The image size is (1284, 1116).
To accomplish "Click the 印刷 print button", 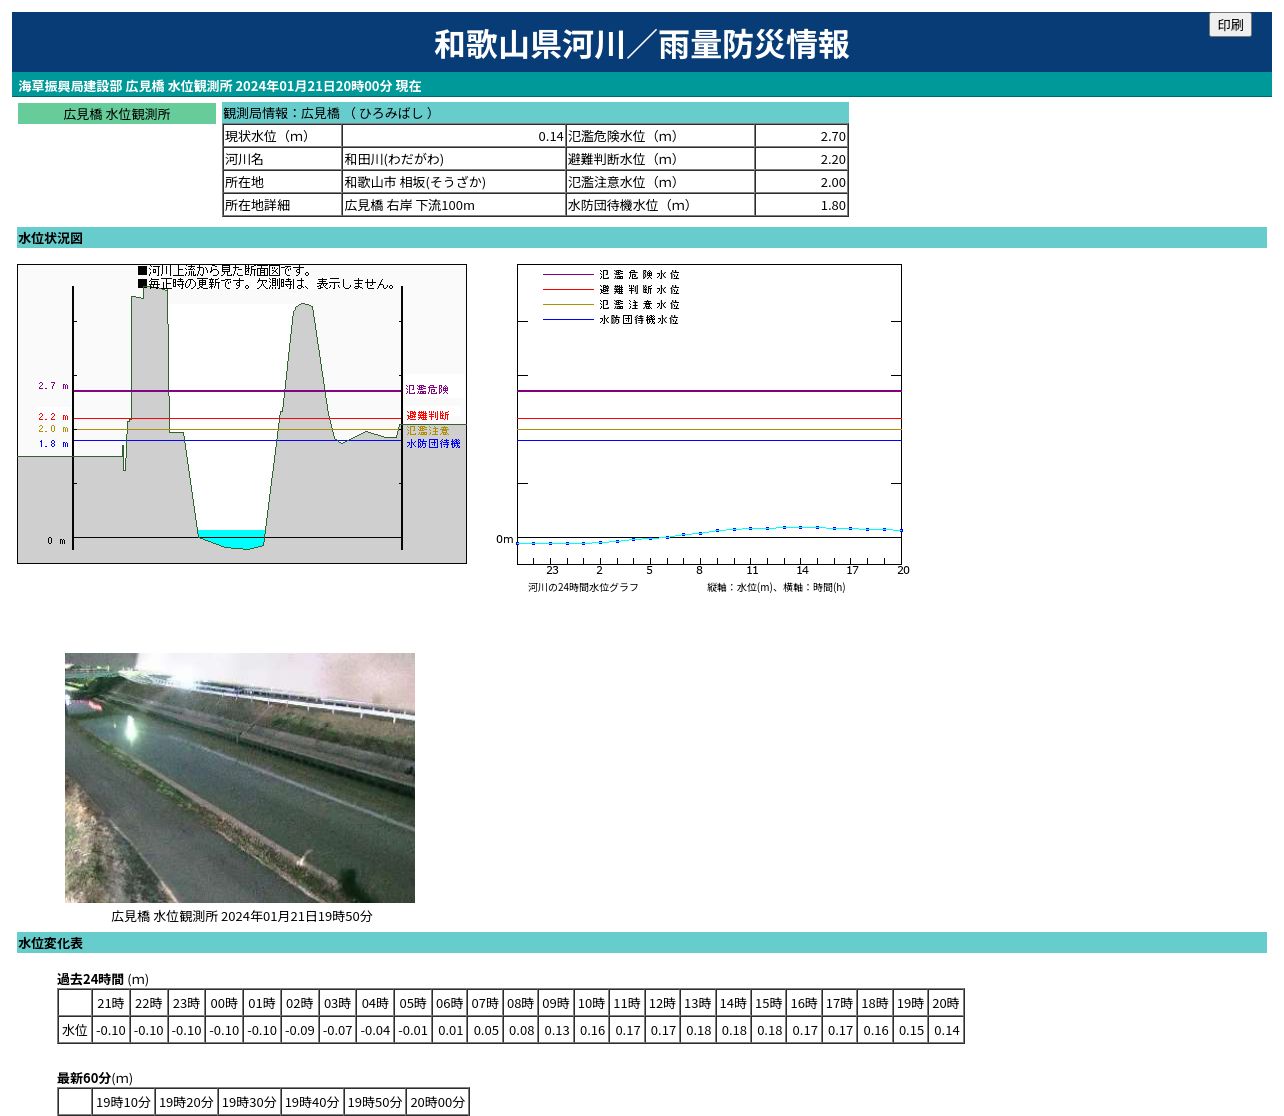I will click(x=1230, y=25).
